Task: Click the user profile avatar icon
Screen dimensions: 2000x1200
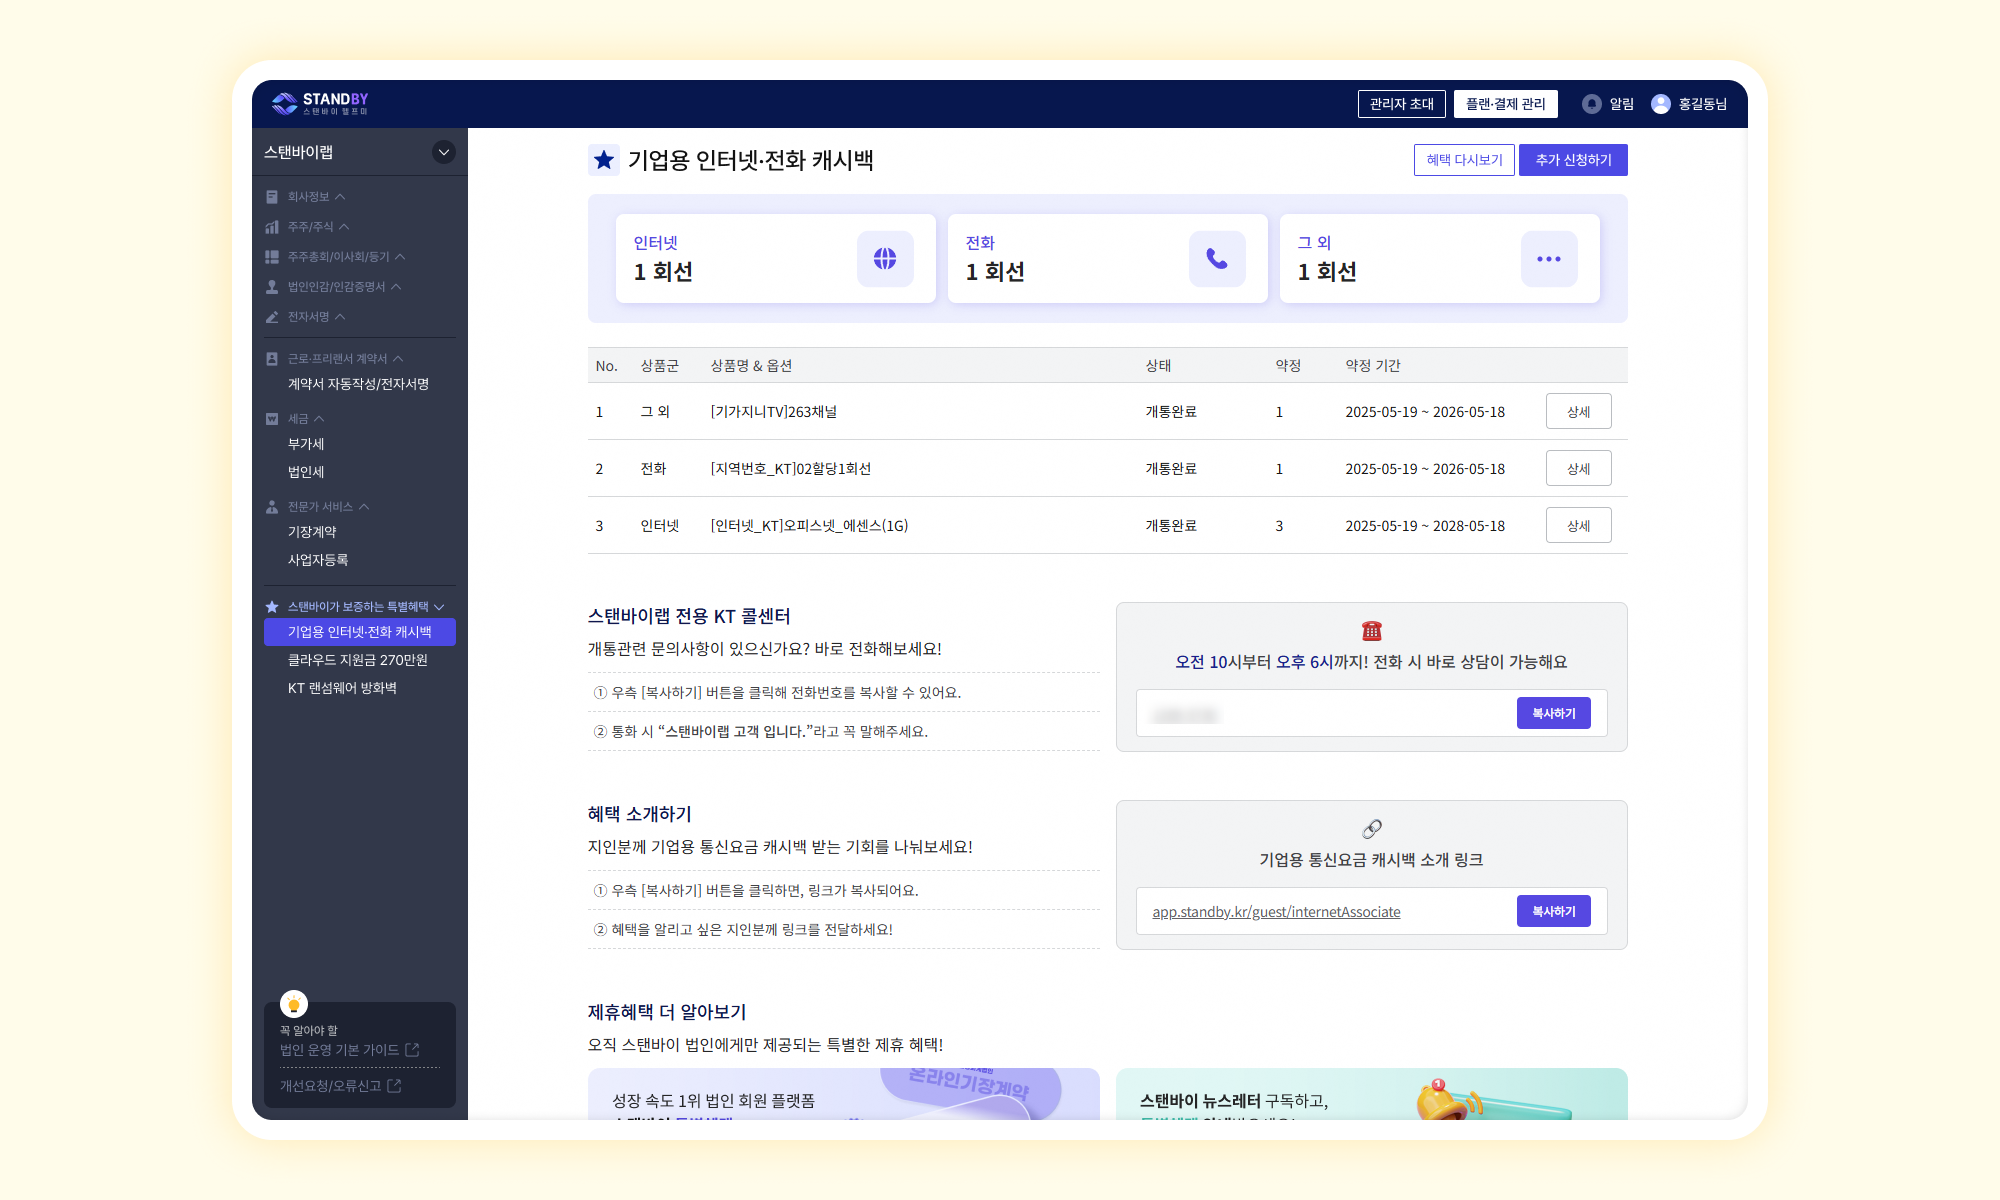Action: click(1660, 104)
